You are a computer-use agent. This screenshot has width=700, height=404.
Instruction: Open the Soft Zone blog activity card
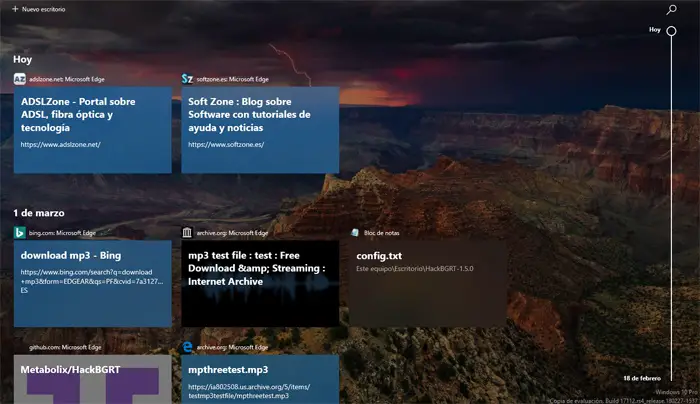click(260, 130)
